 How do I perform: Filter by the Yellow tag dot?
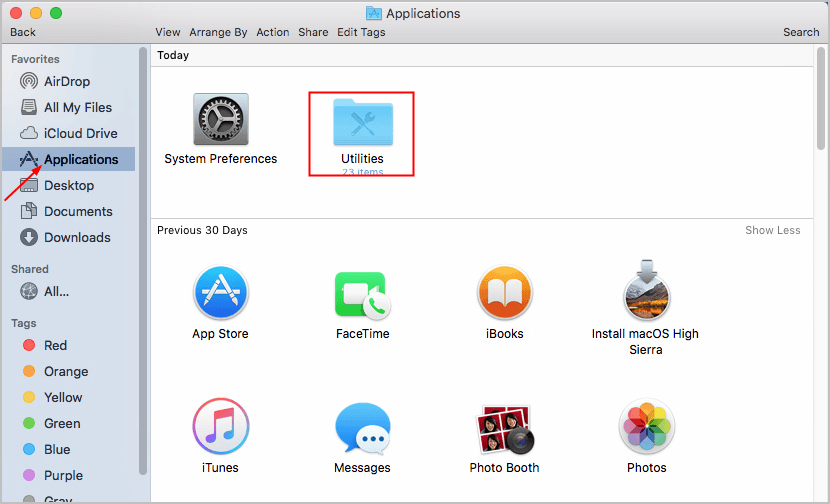[29, 397]
